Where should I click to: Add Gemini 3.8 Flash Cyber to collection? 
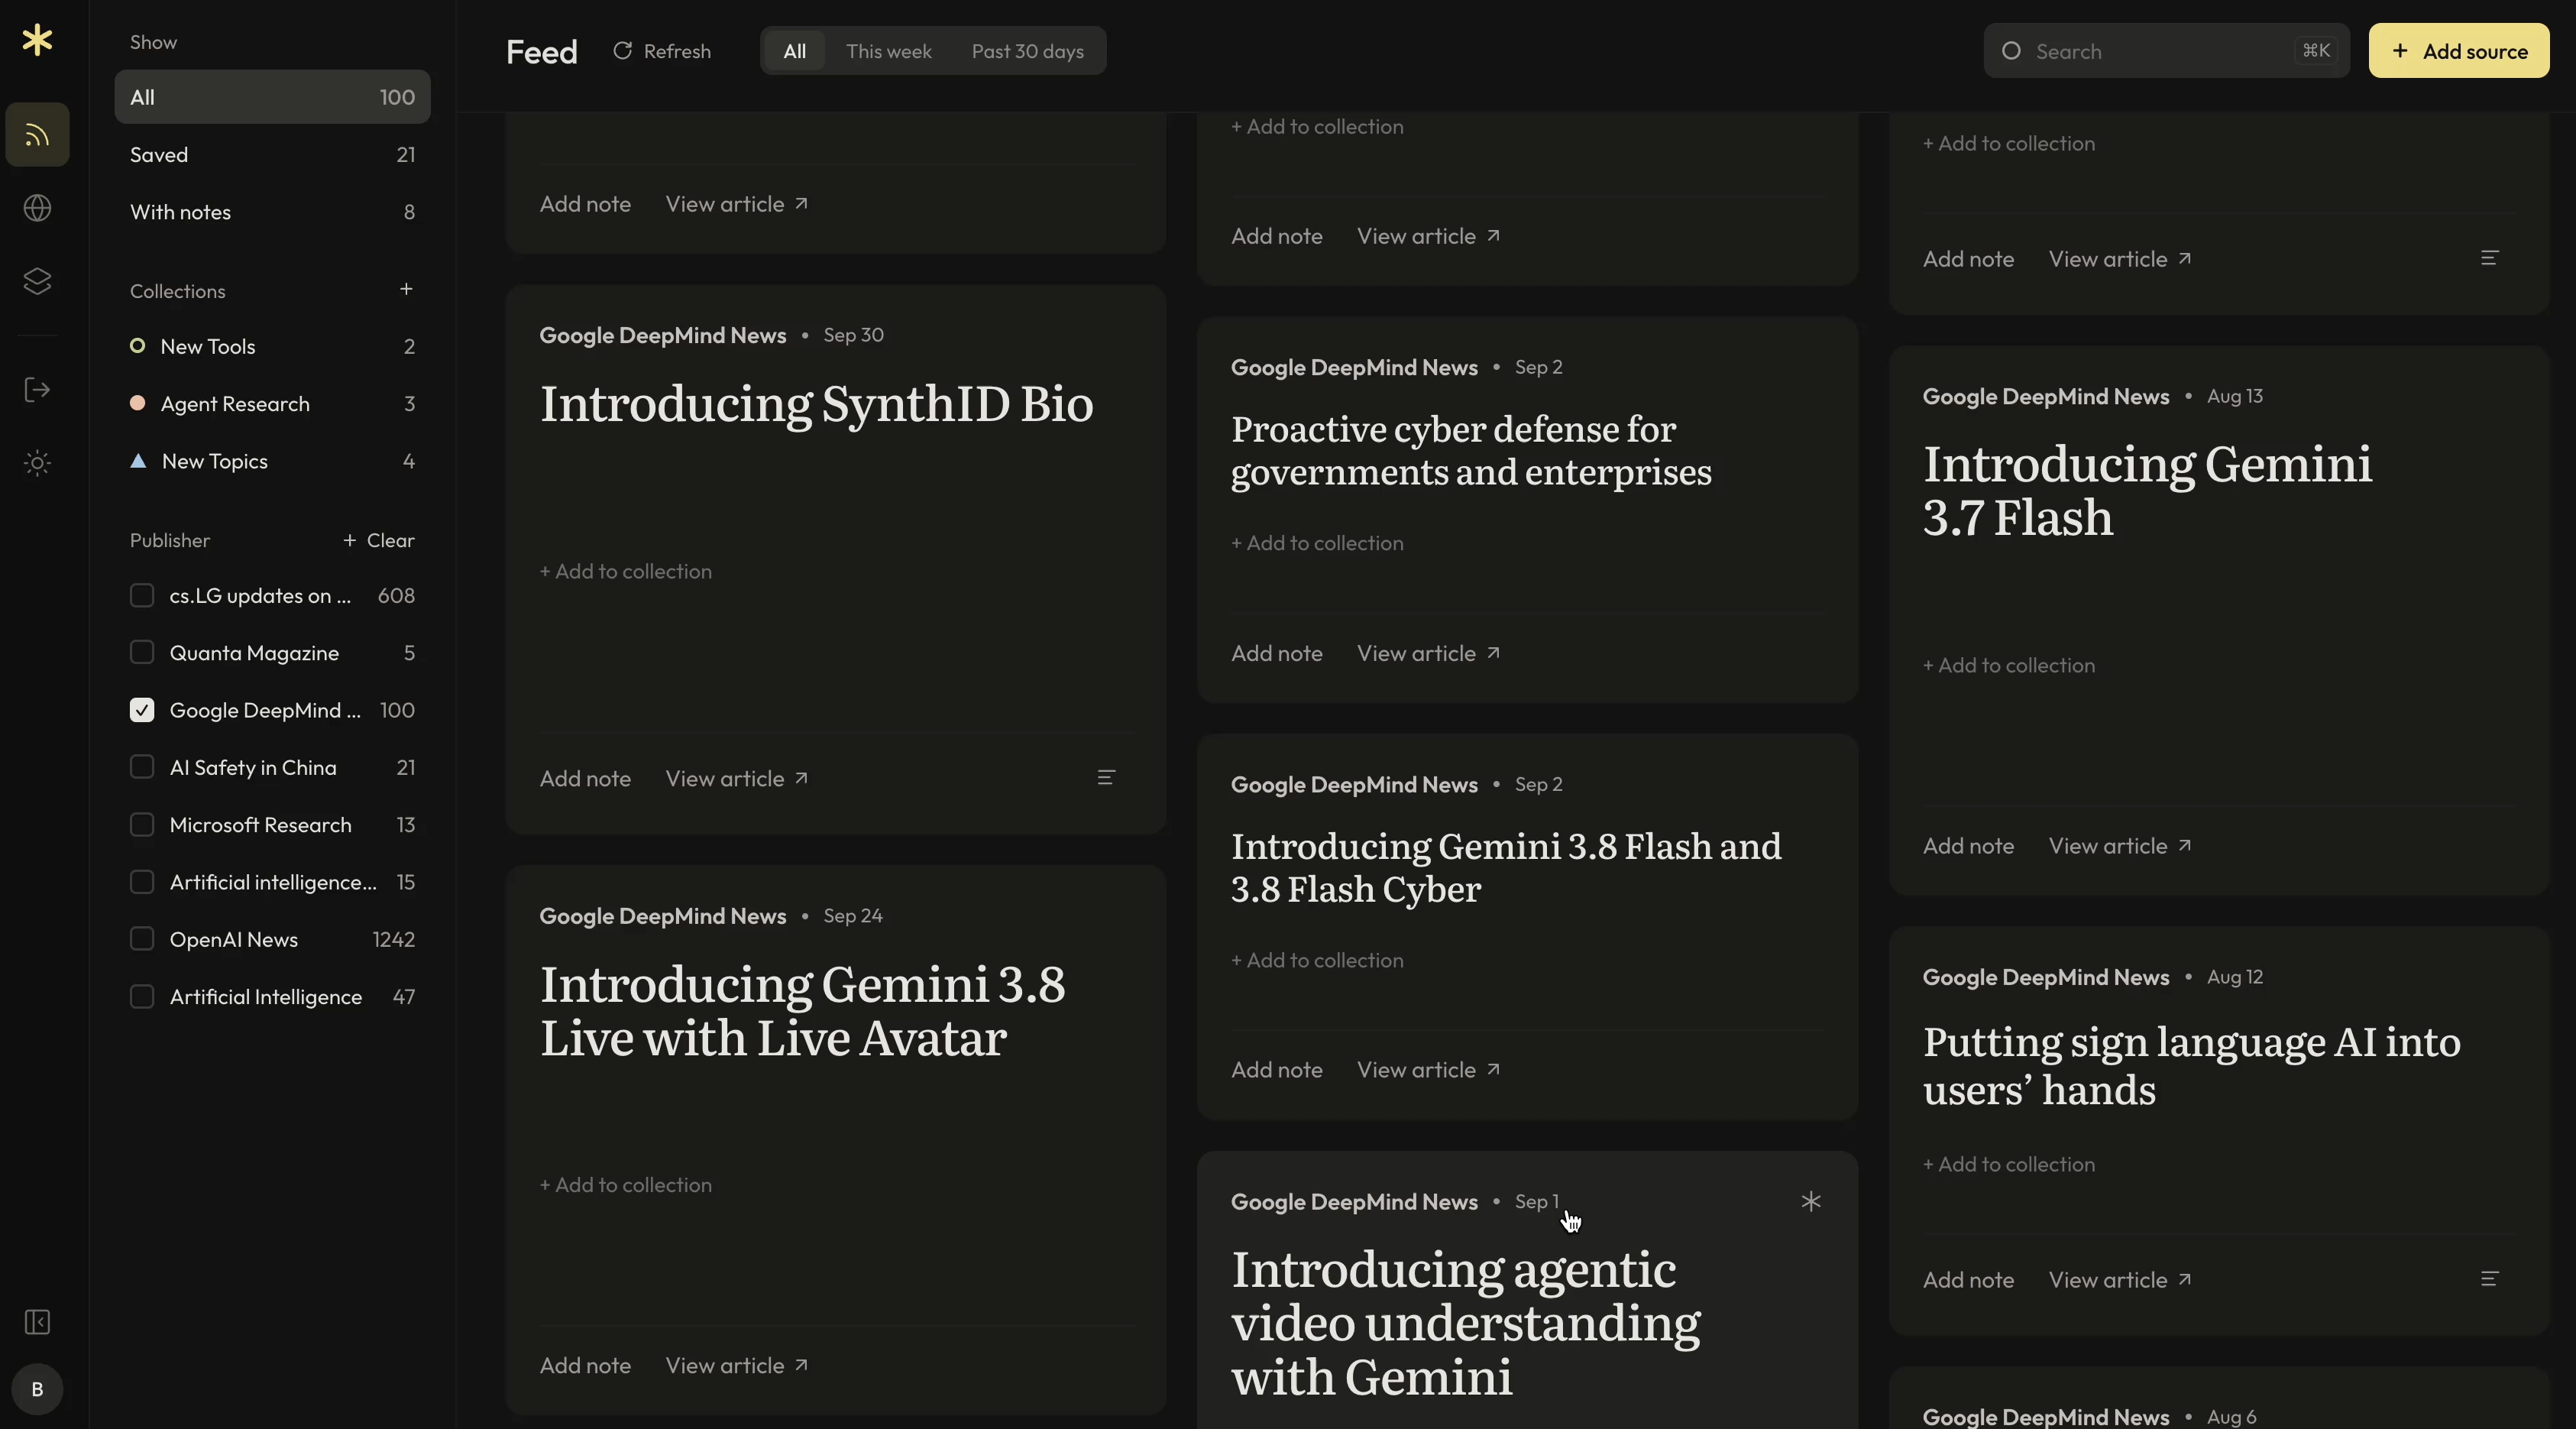pos(1317,960)
